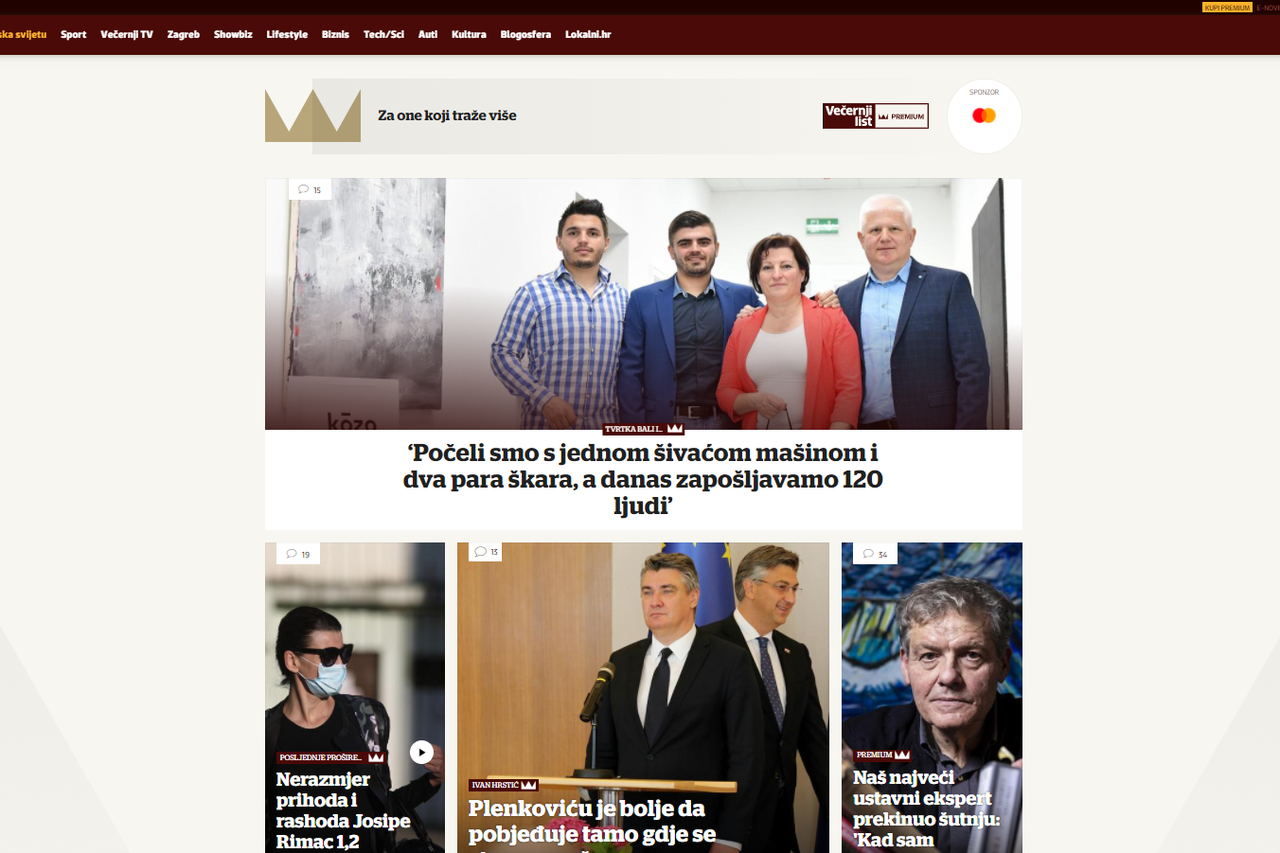Open the Showbiz section
The width and height of the screenshot is (1280, 853).
tap(233, 34)
